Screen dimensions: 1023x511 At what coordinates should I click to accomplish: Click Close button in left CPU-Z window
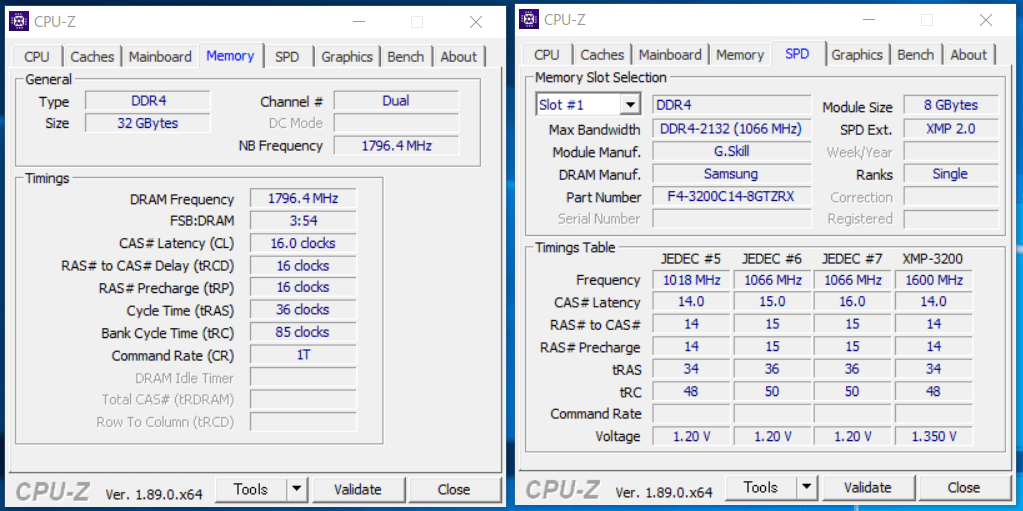coord(454,489)
